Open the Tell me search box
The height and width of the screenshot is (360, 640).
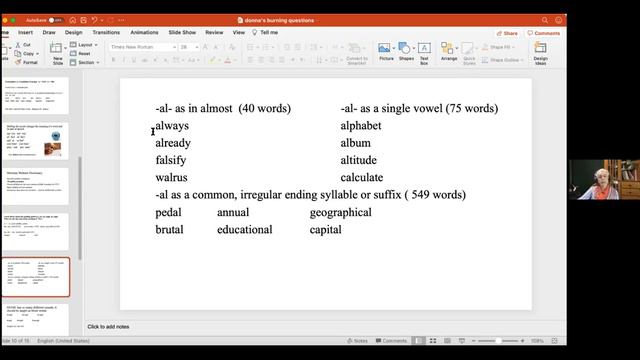[x=265, y=32]
